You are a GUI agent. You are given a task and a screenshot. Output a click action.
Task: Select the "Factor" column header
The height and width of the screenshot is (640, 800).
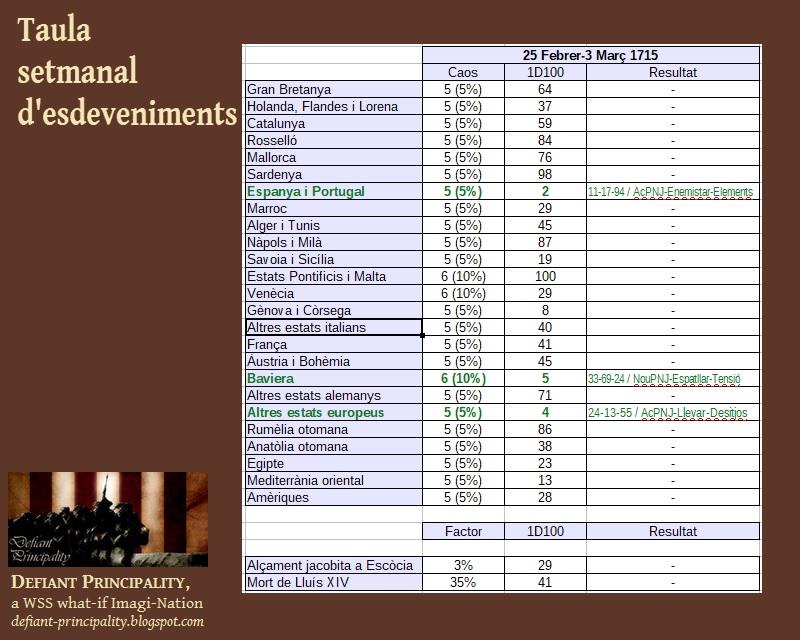point(463,531)
